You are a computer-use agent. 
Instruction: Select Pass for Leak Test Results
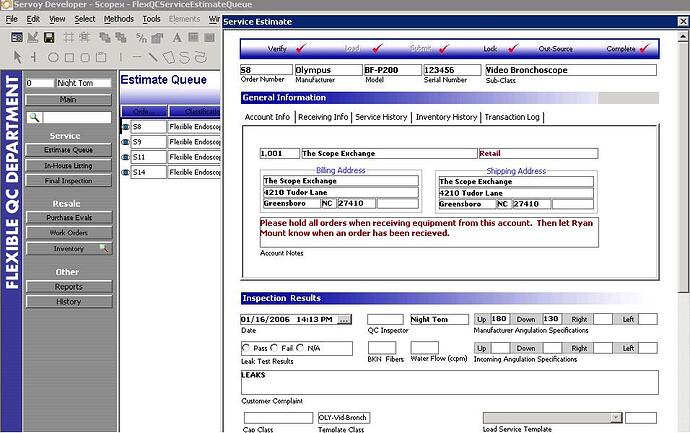tap(246, 348)
